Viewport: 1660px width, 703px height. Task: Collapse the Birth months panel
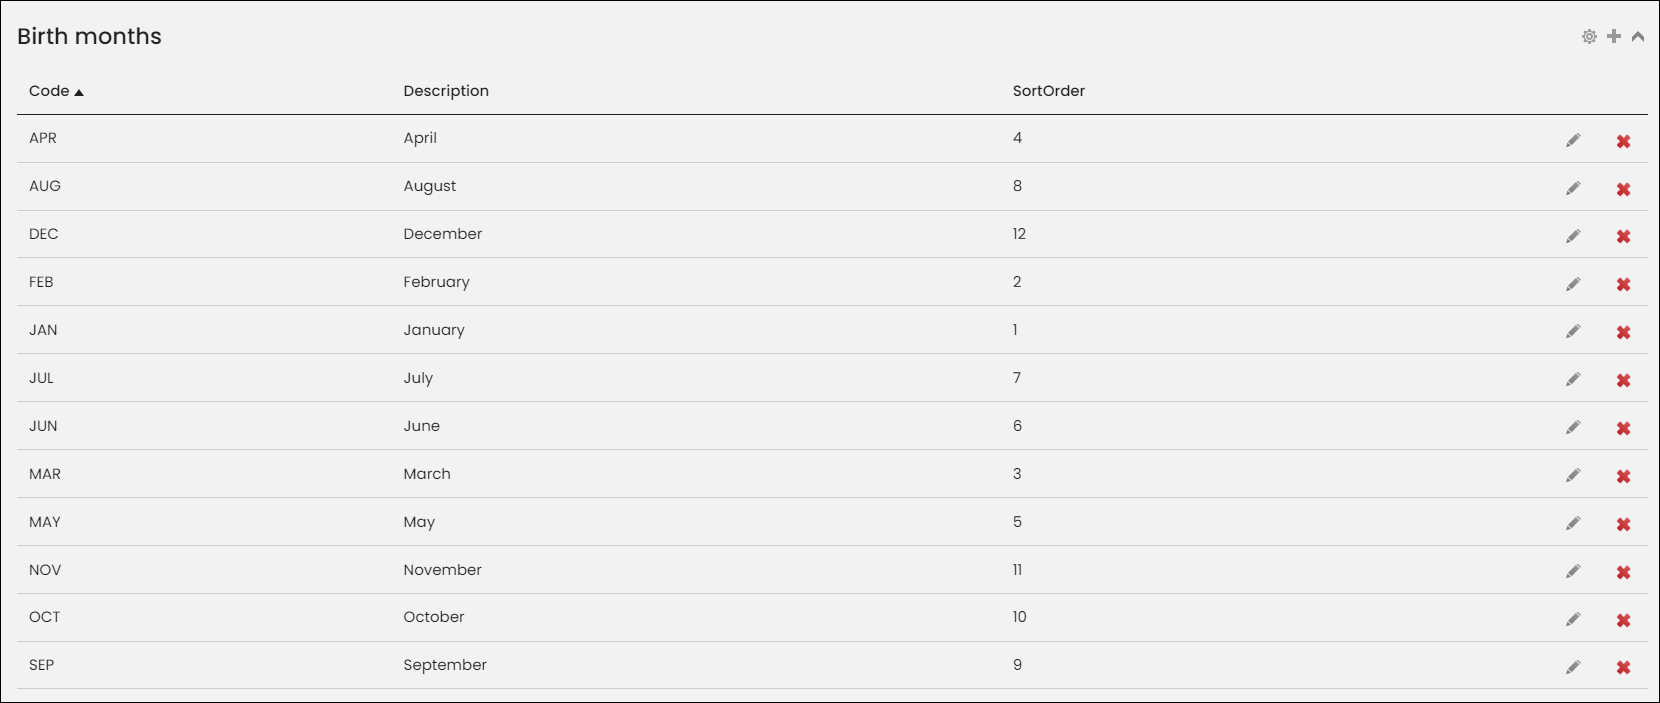[1638, 37]
